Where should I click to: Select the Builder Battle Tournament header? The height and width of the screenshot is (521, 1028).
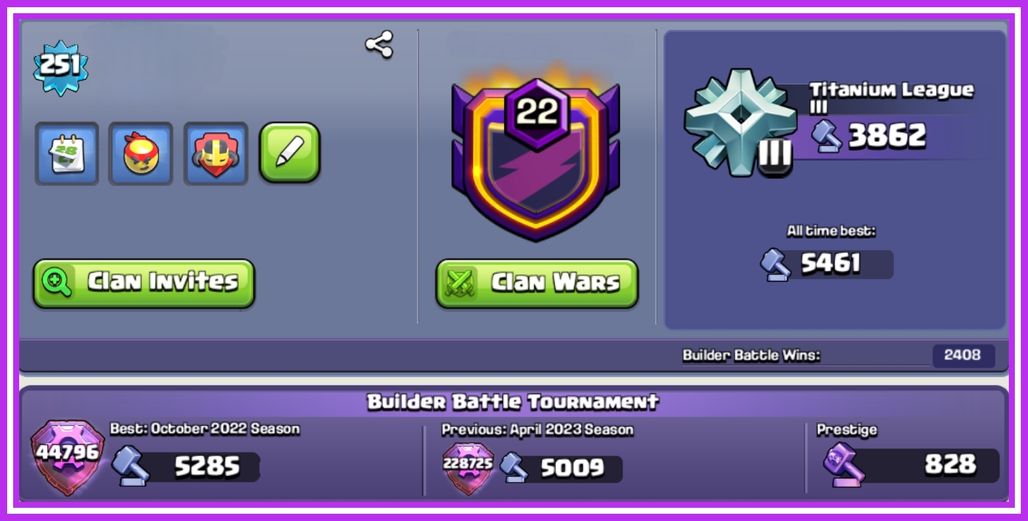[x=513, y=401]
